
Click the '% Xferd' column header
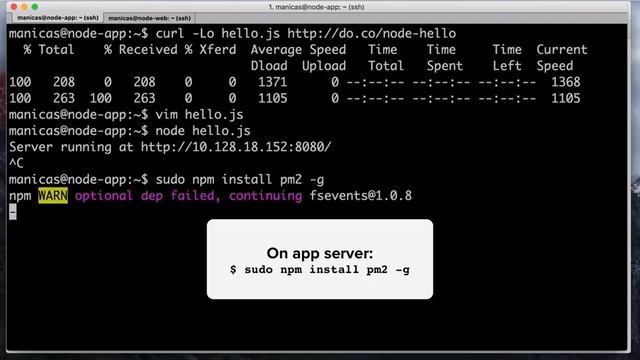pyautogui.click(x=210, y=50)
